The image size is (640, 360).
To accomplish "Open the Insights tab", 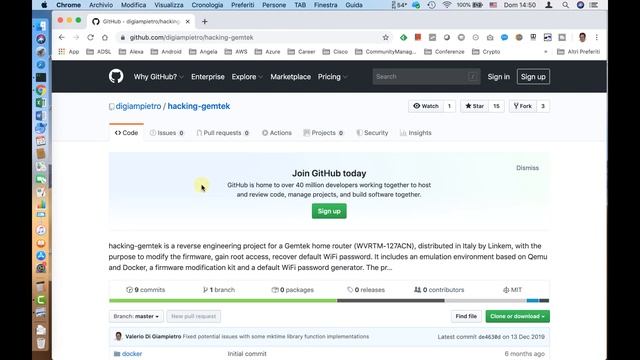I will (416, 133).
